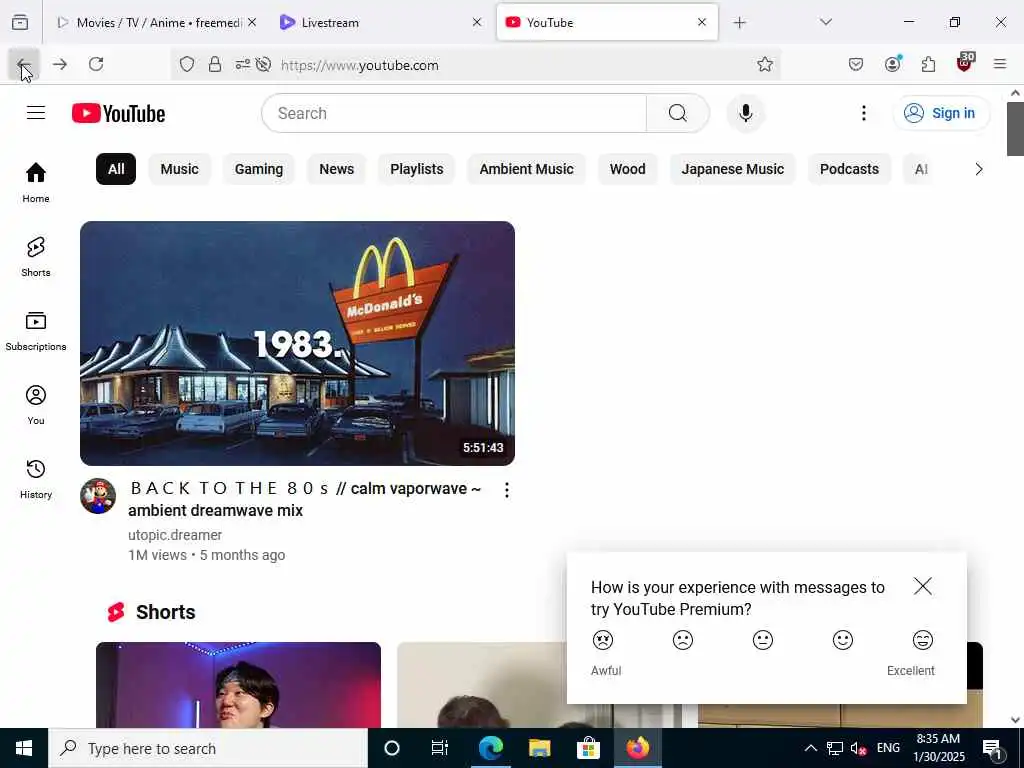The height and width of the screenshot is (768, 1024).
Task: Open the Extensions puzzle icon
Action: click(x=928, y=64)
